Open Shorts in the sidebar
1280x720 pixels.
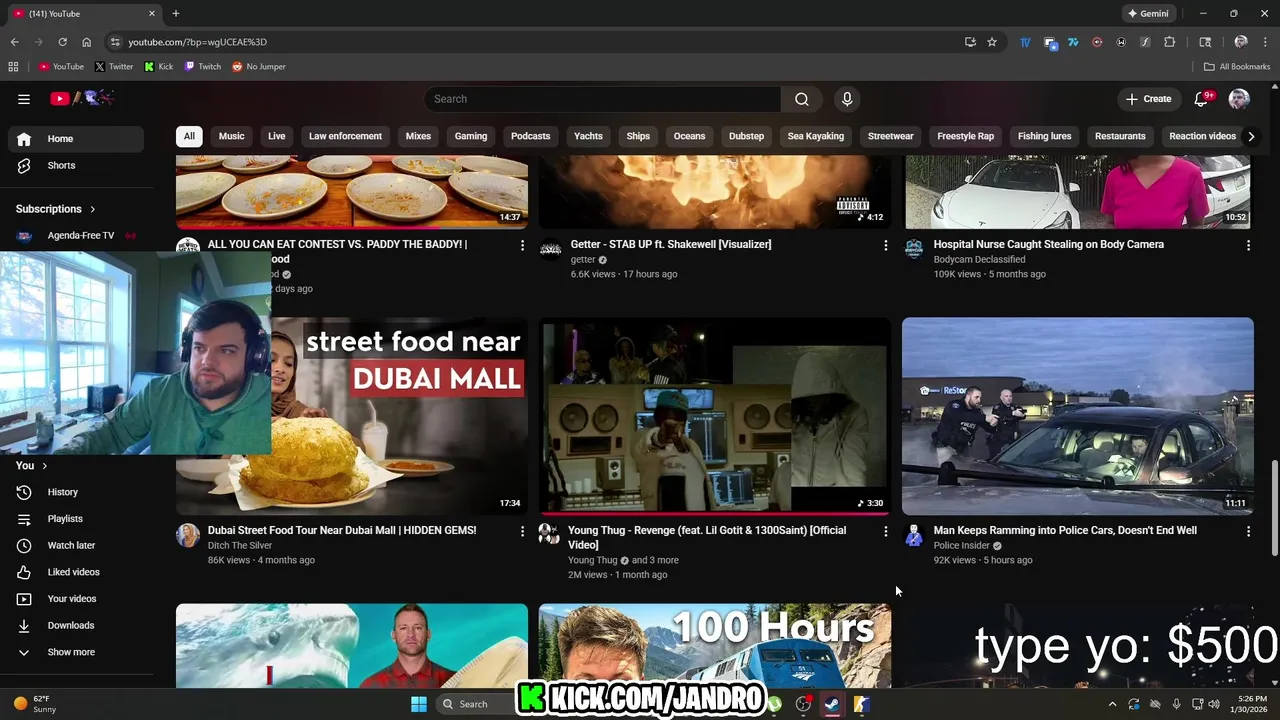click(76, 165)
